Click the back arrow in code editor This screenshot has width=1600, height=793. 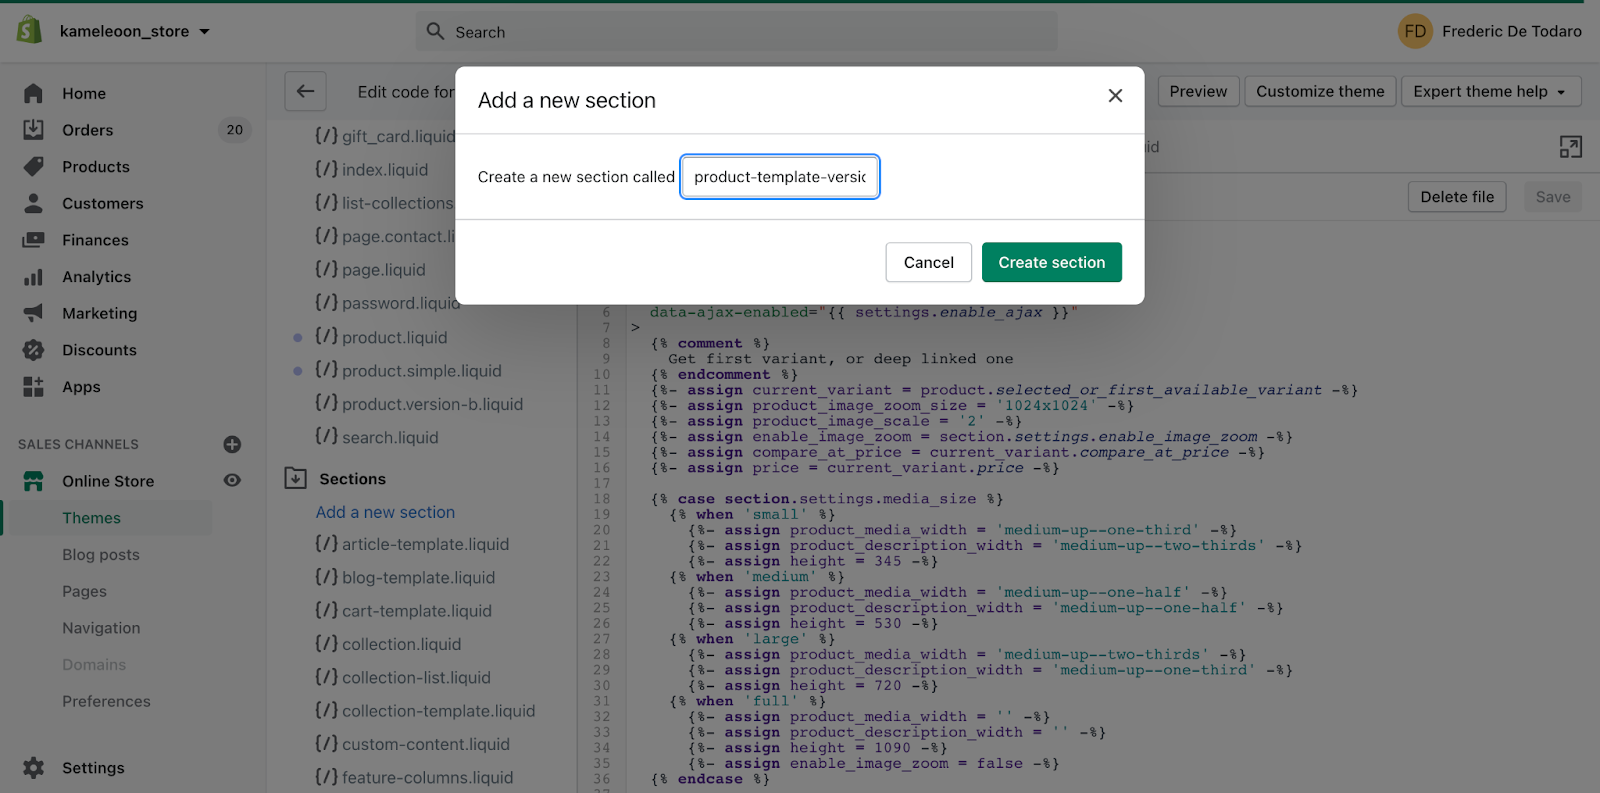tap(305, 91)
